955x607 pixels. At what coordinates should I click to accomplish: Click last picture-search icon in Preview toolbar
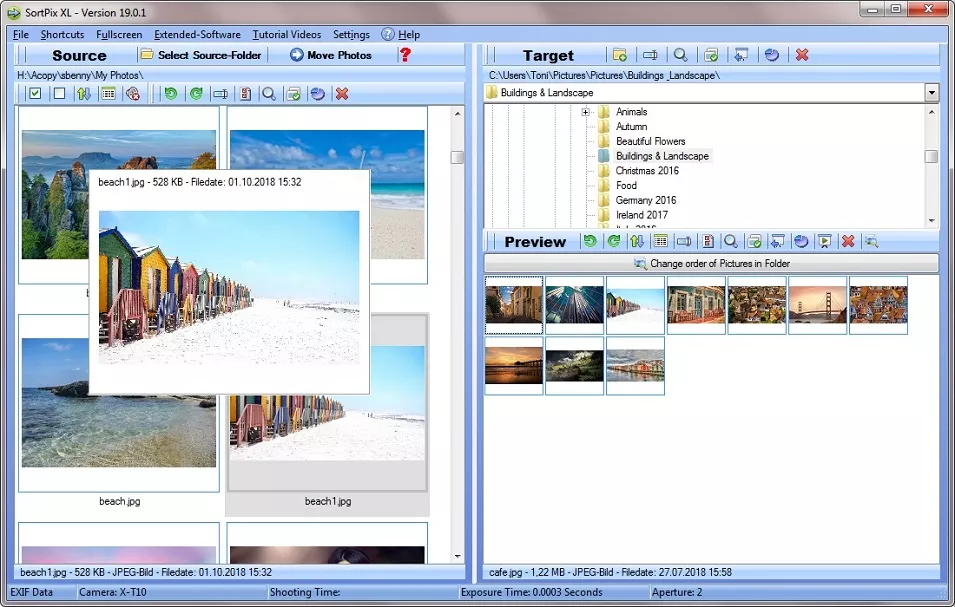coord(872,241)
